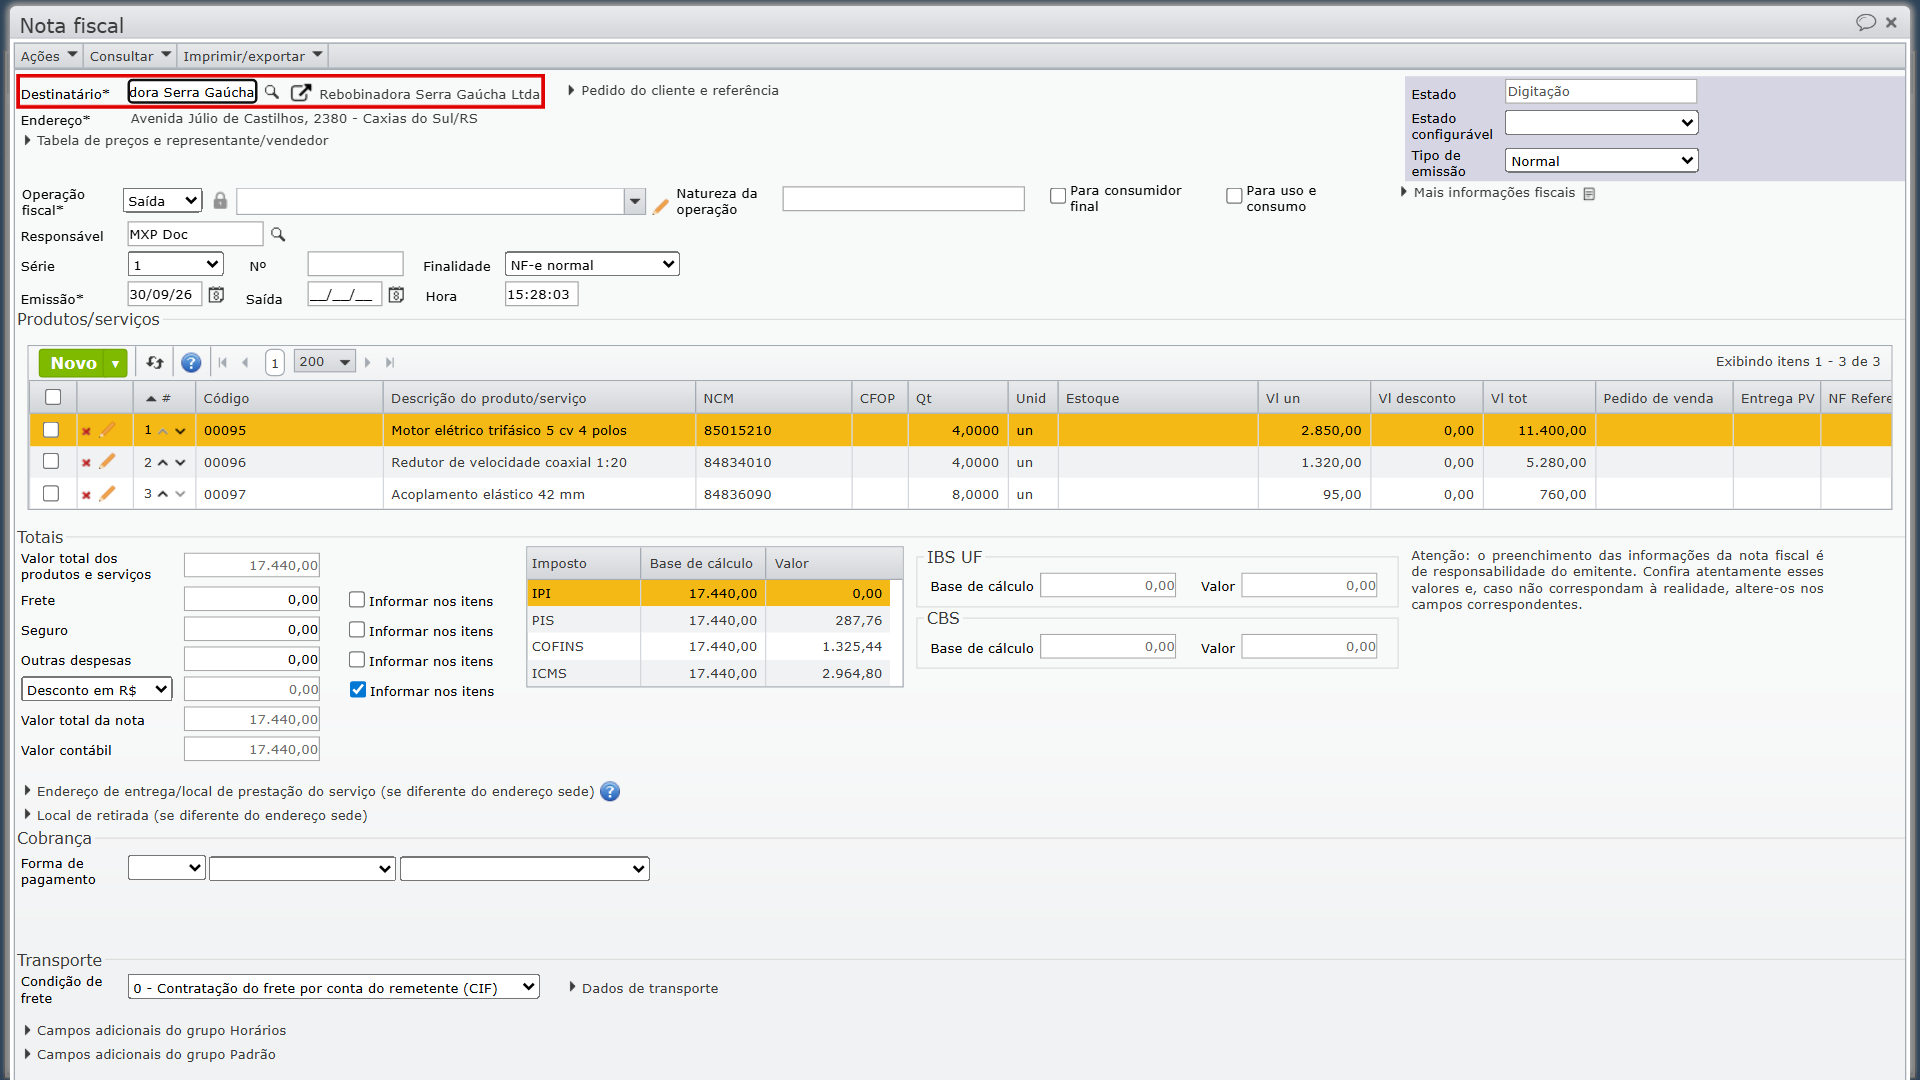Tick Informar nos itens for Seguro
The width and height of the screenshot is (1920, 1080).
[x=357, y=630]
